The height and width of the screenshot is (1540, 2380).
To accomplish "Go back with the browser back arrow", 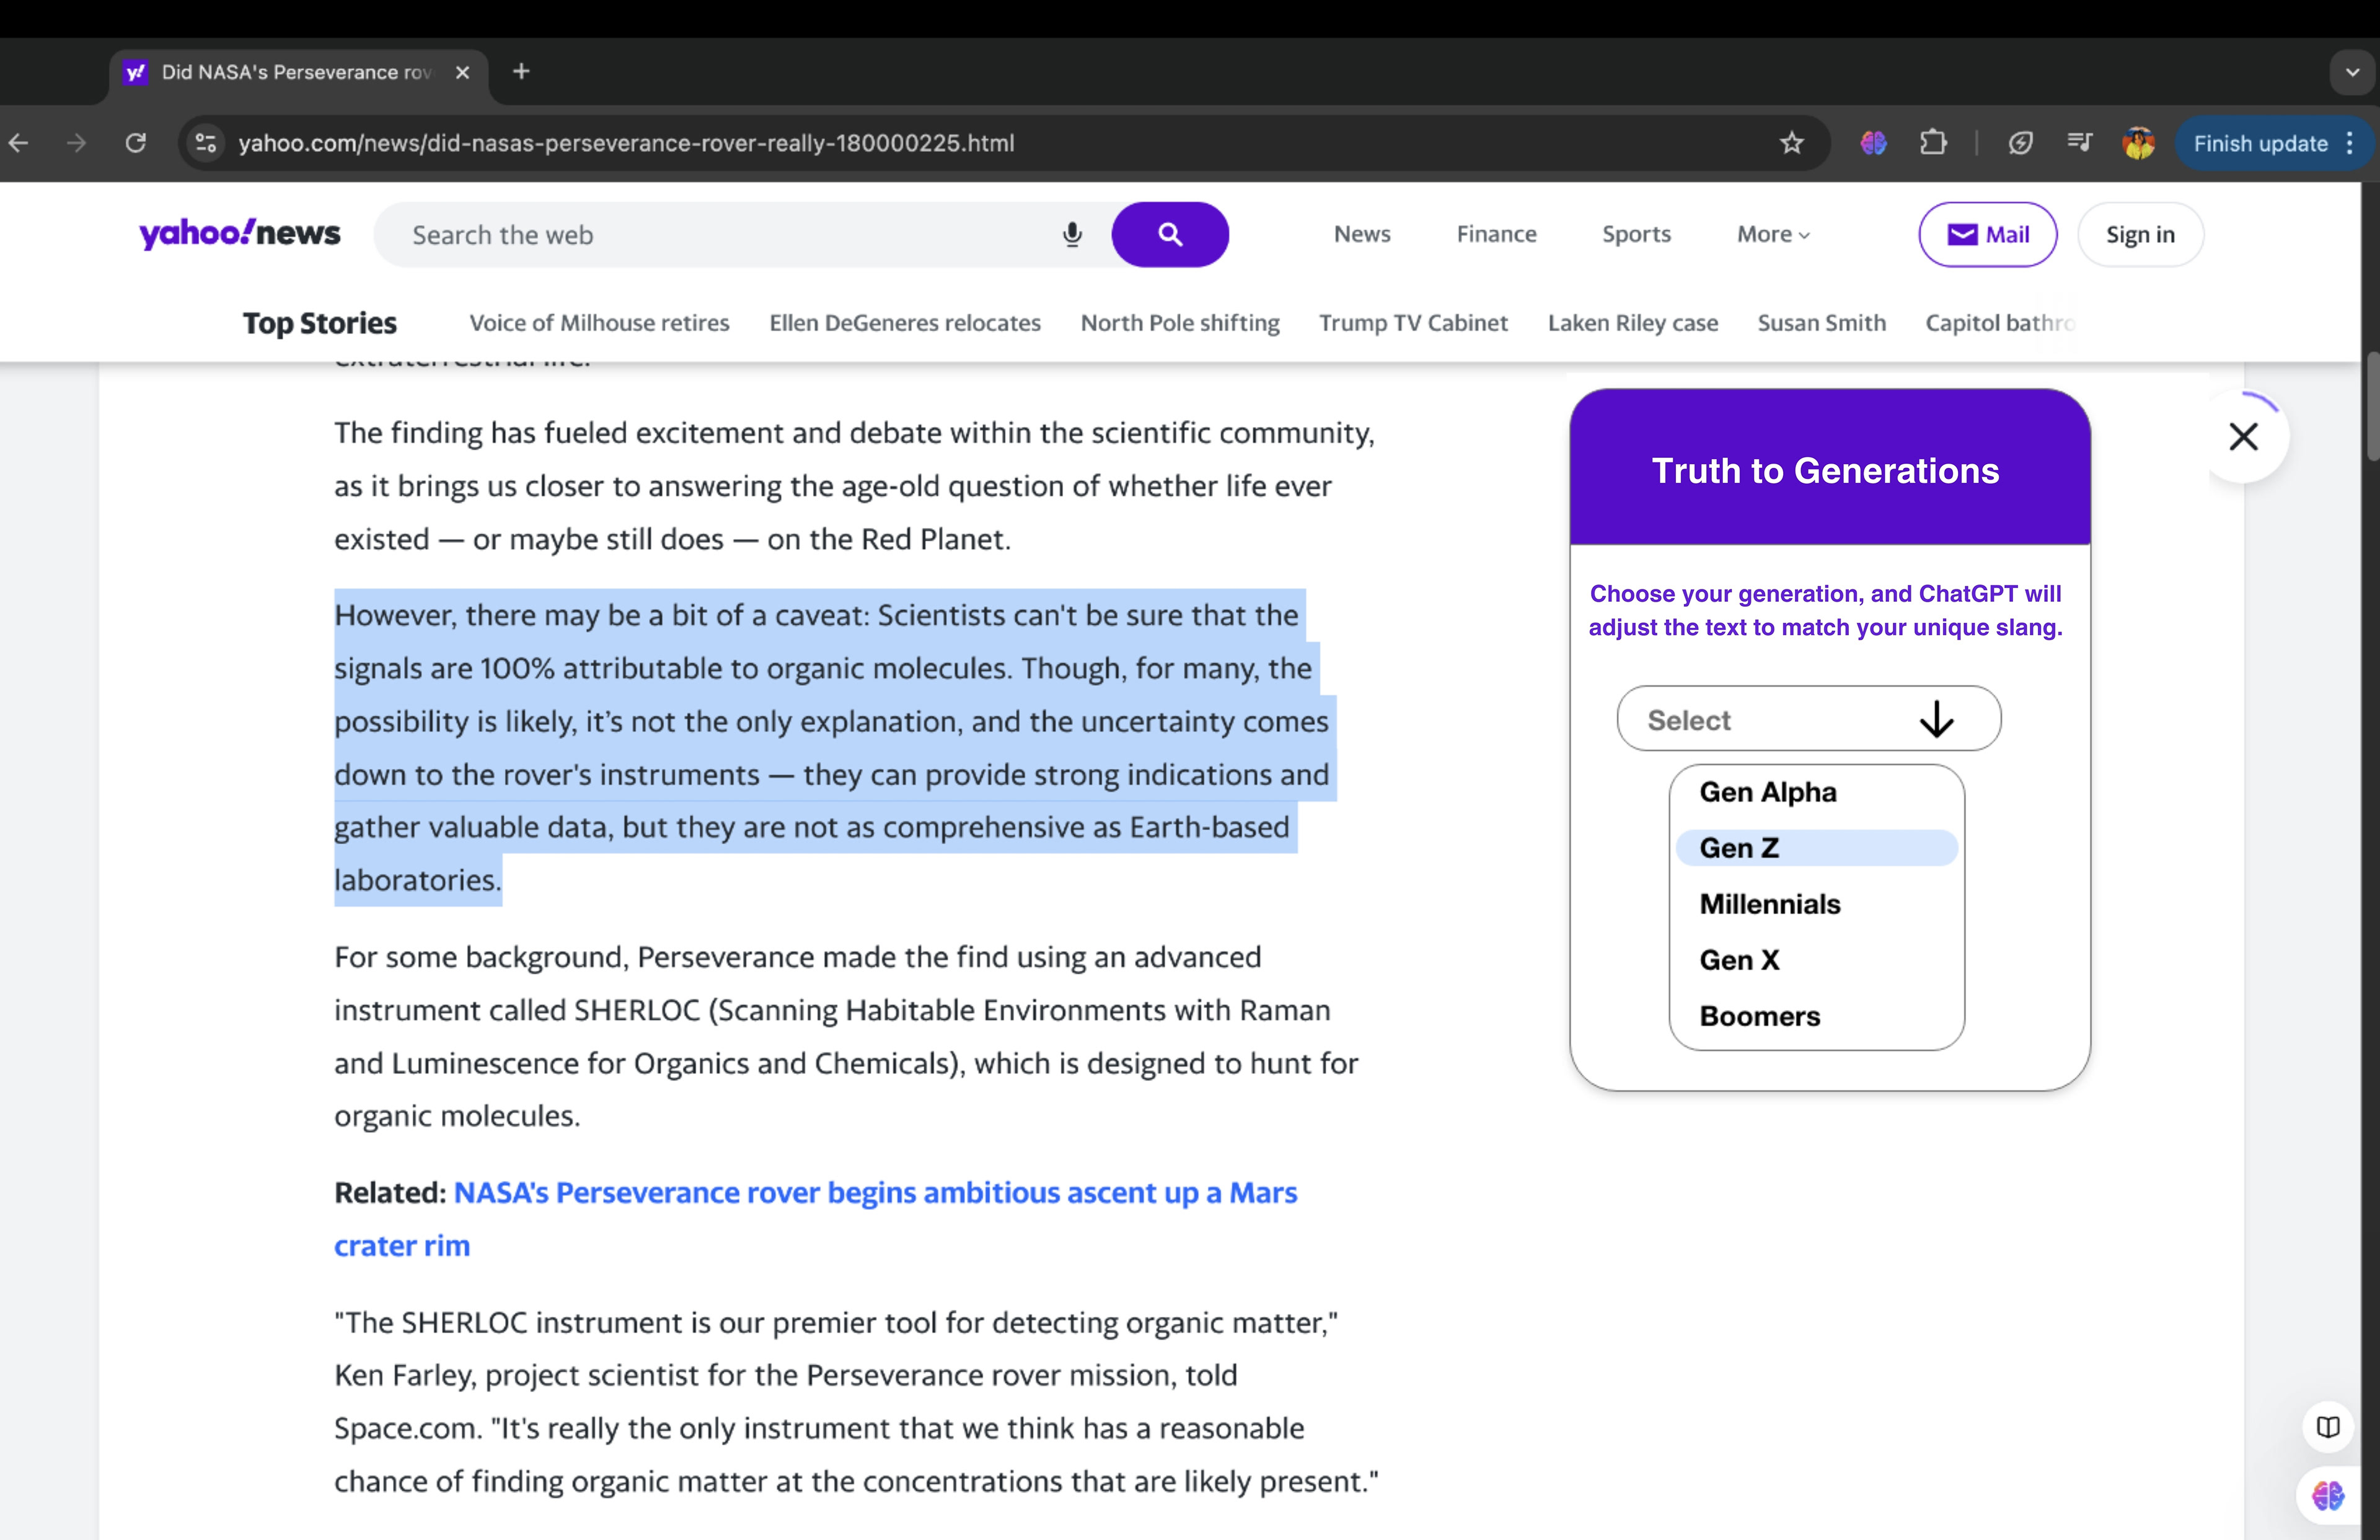I will click(x=19, y=143).
